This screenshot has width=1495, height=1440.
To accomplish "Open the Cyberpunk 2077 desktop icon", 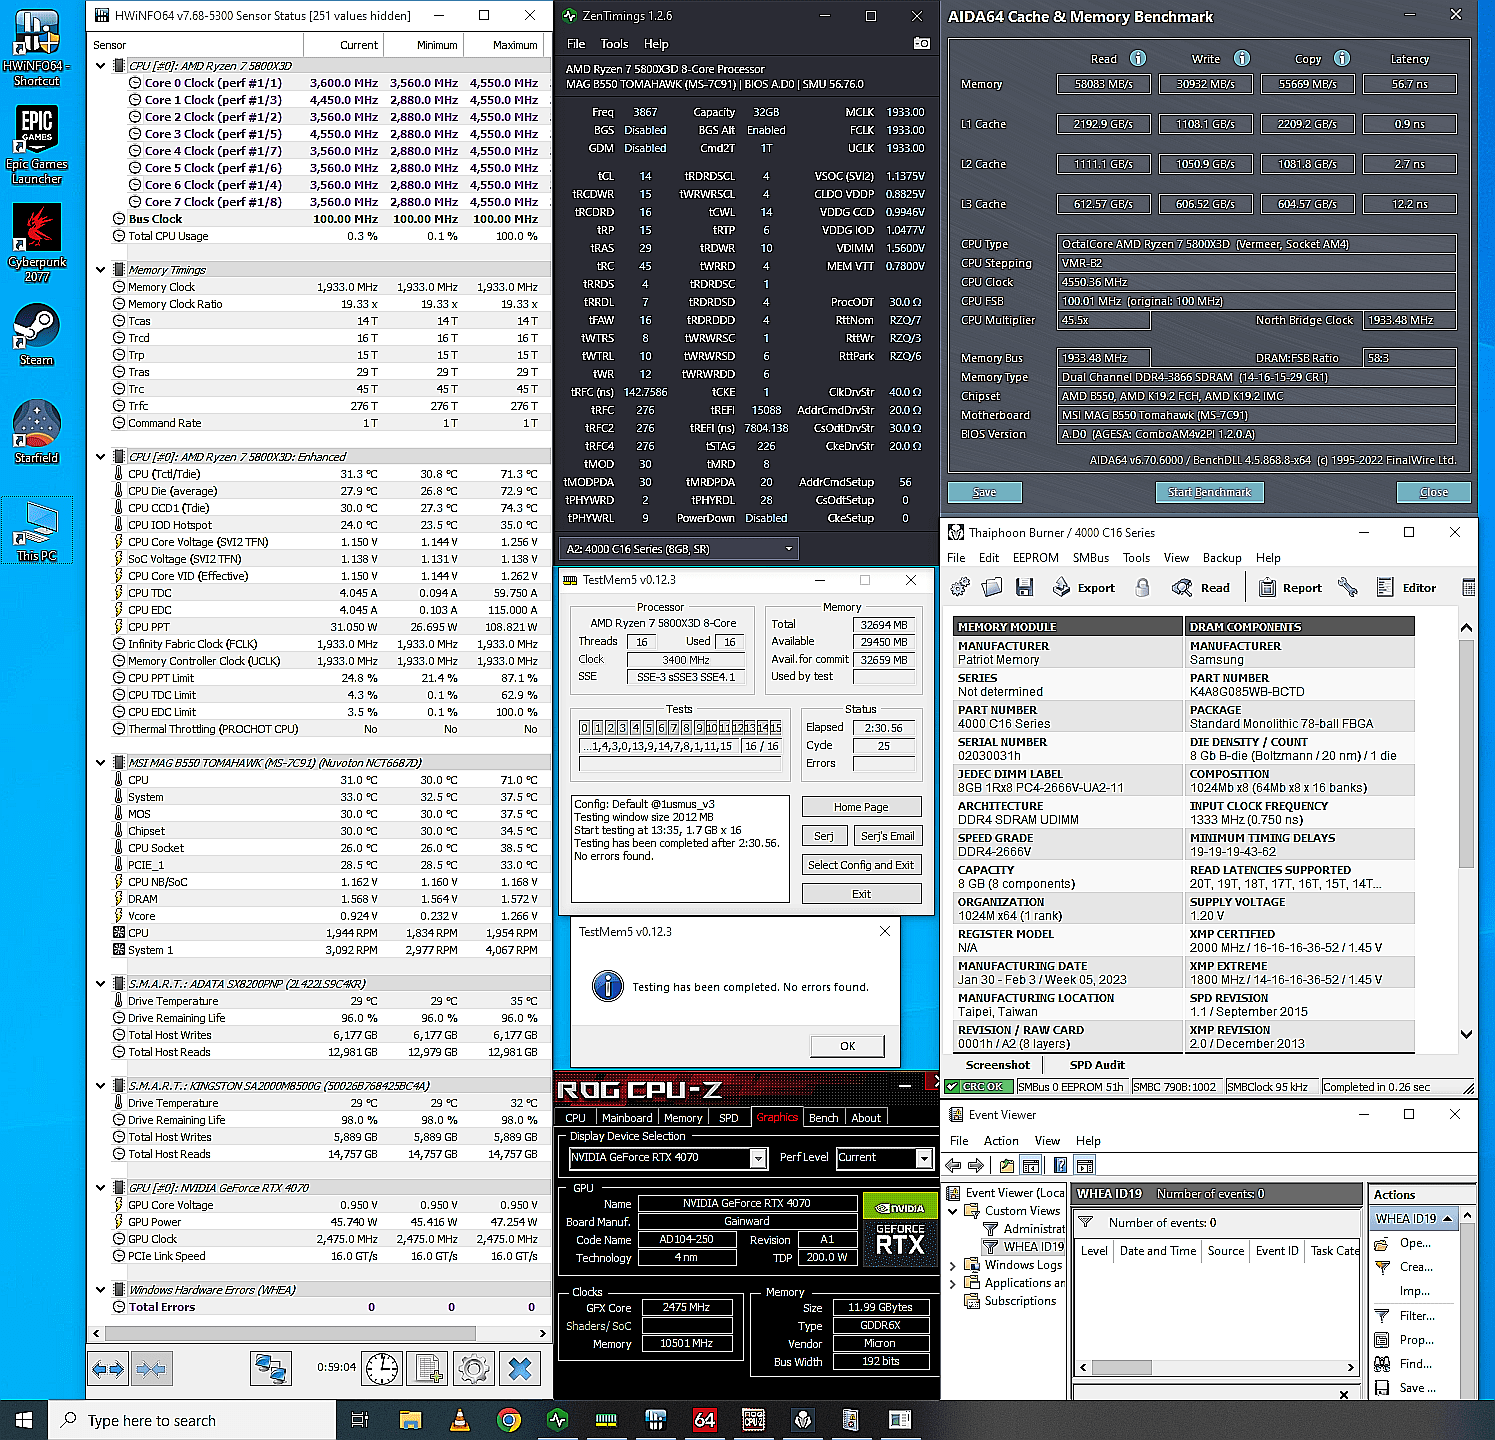I will [x=37, y=243].
